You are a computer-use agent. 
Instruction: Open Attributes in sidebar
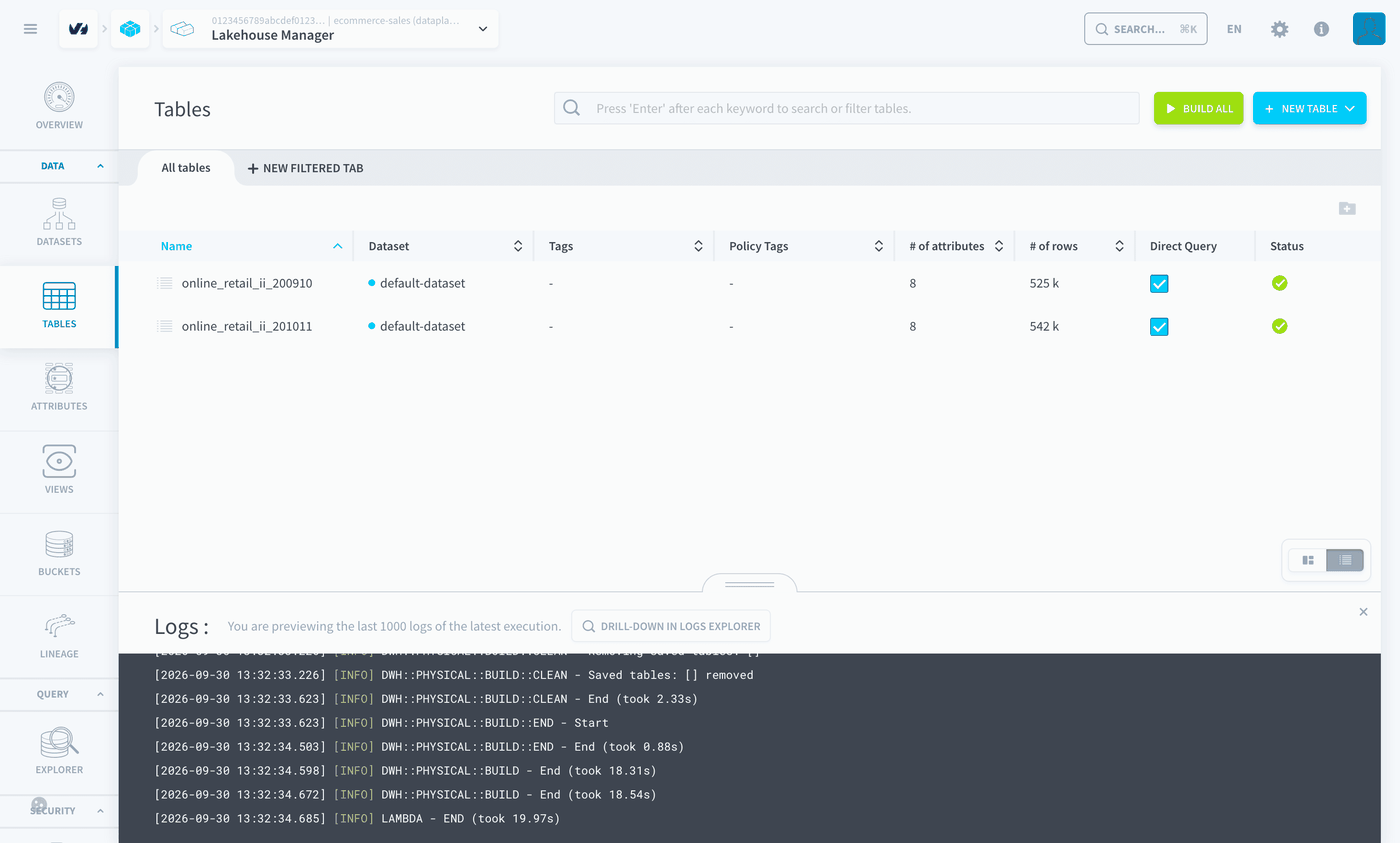pos(59,388)
